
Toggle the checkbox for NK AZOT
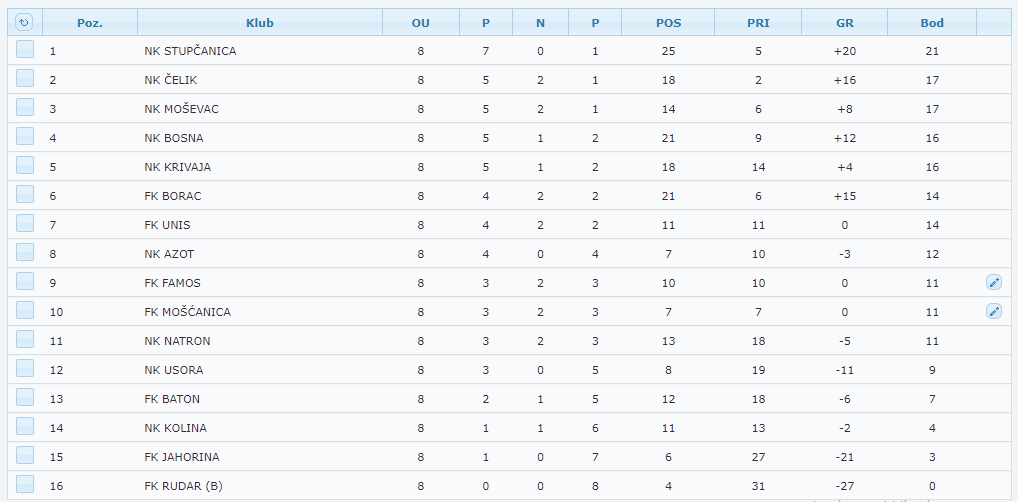[x=25, y=253]
